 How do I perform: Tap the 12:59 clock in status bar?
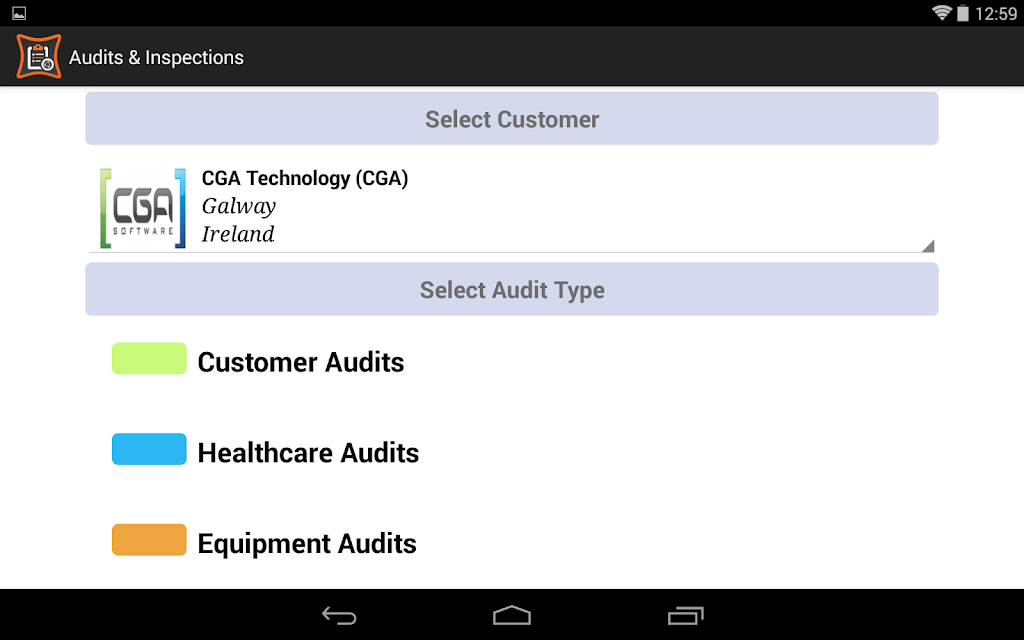(995, 14)
